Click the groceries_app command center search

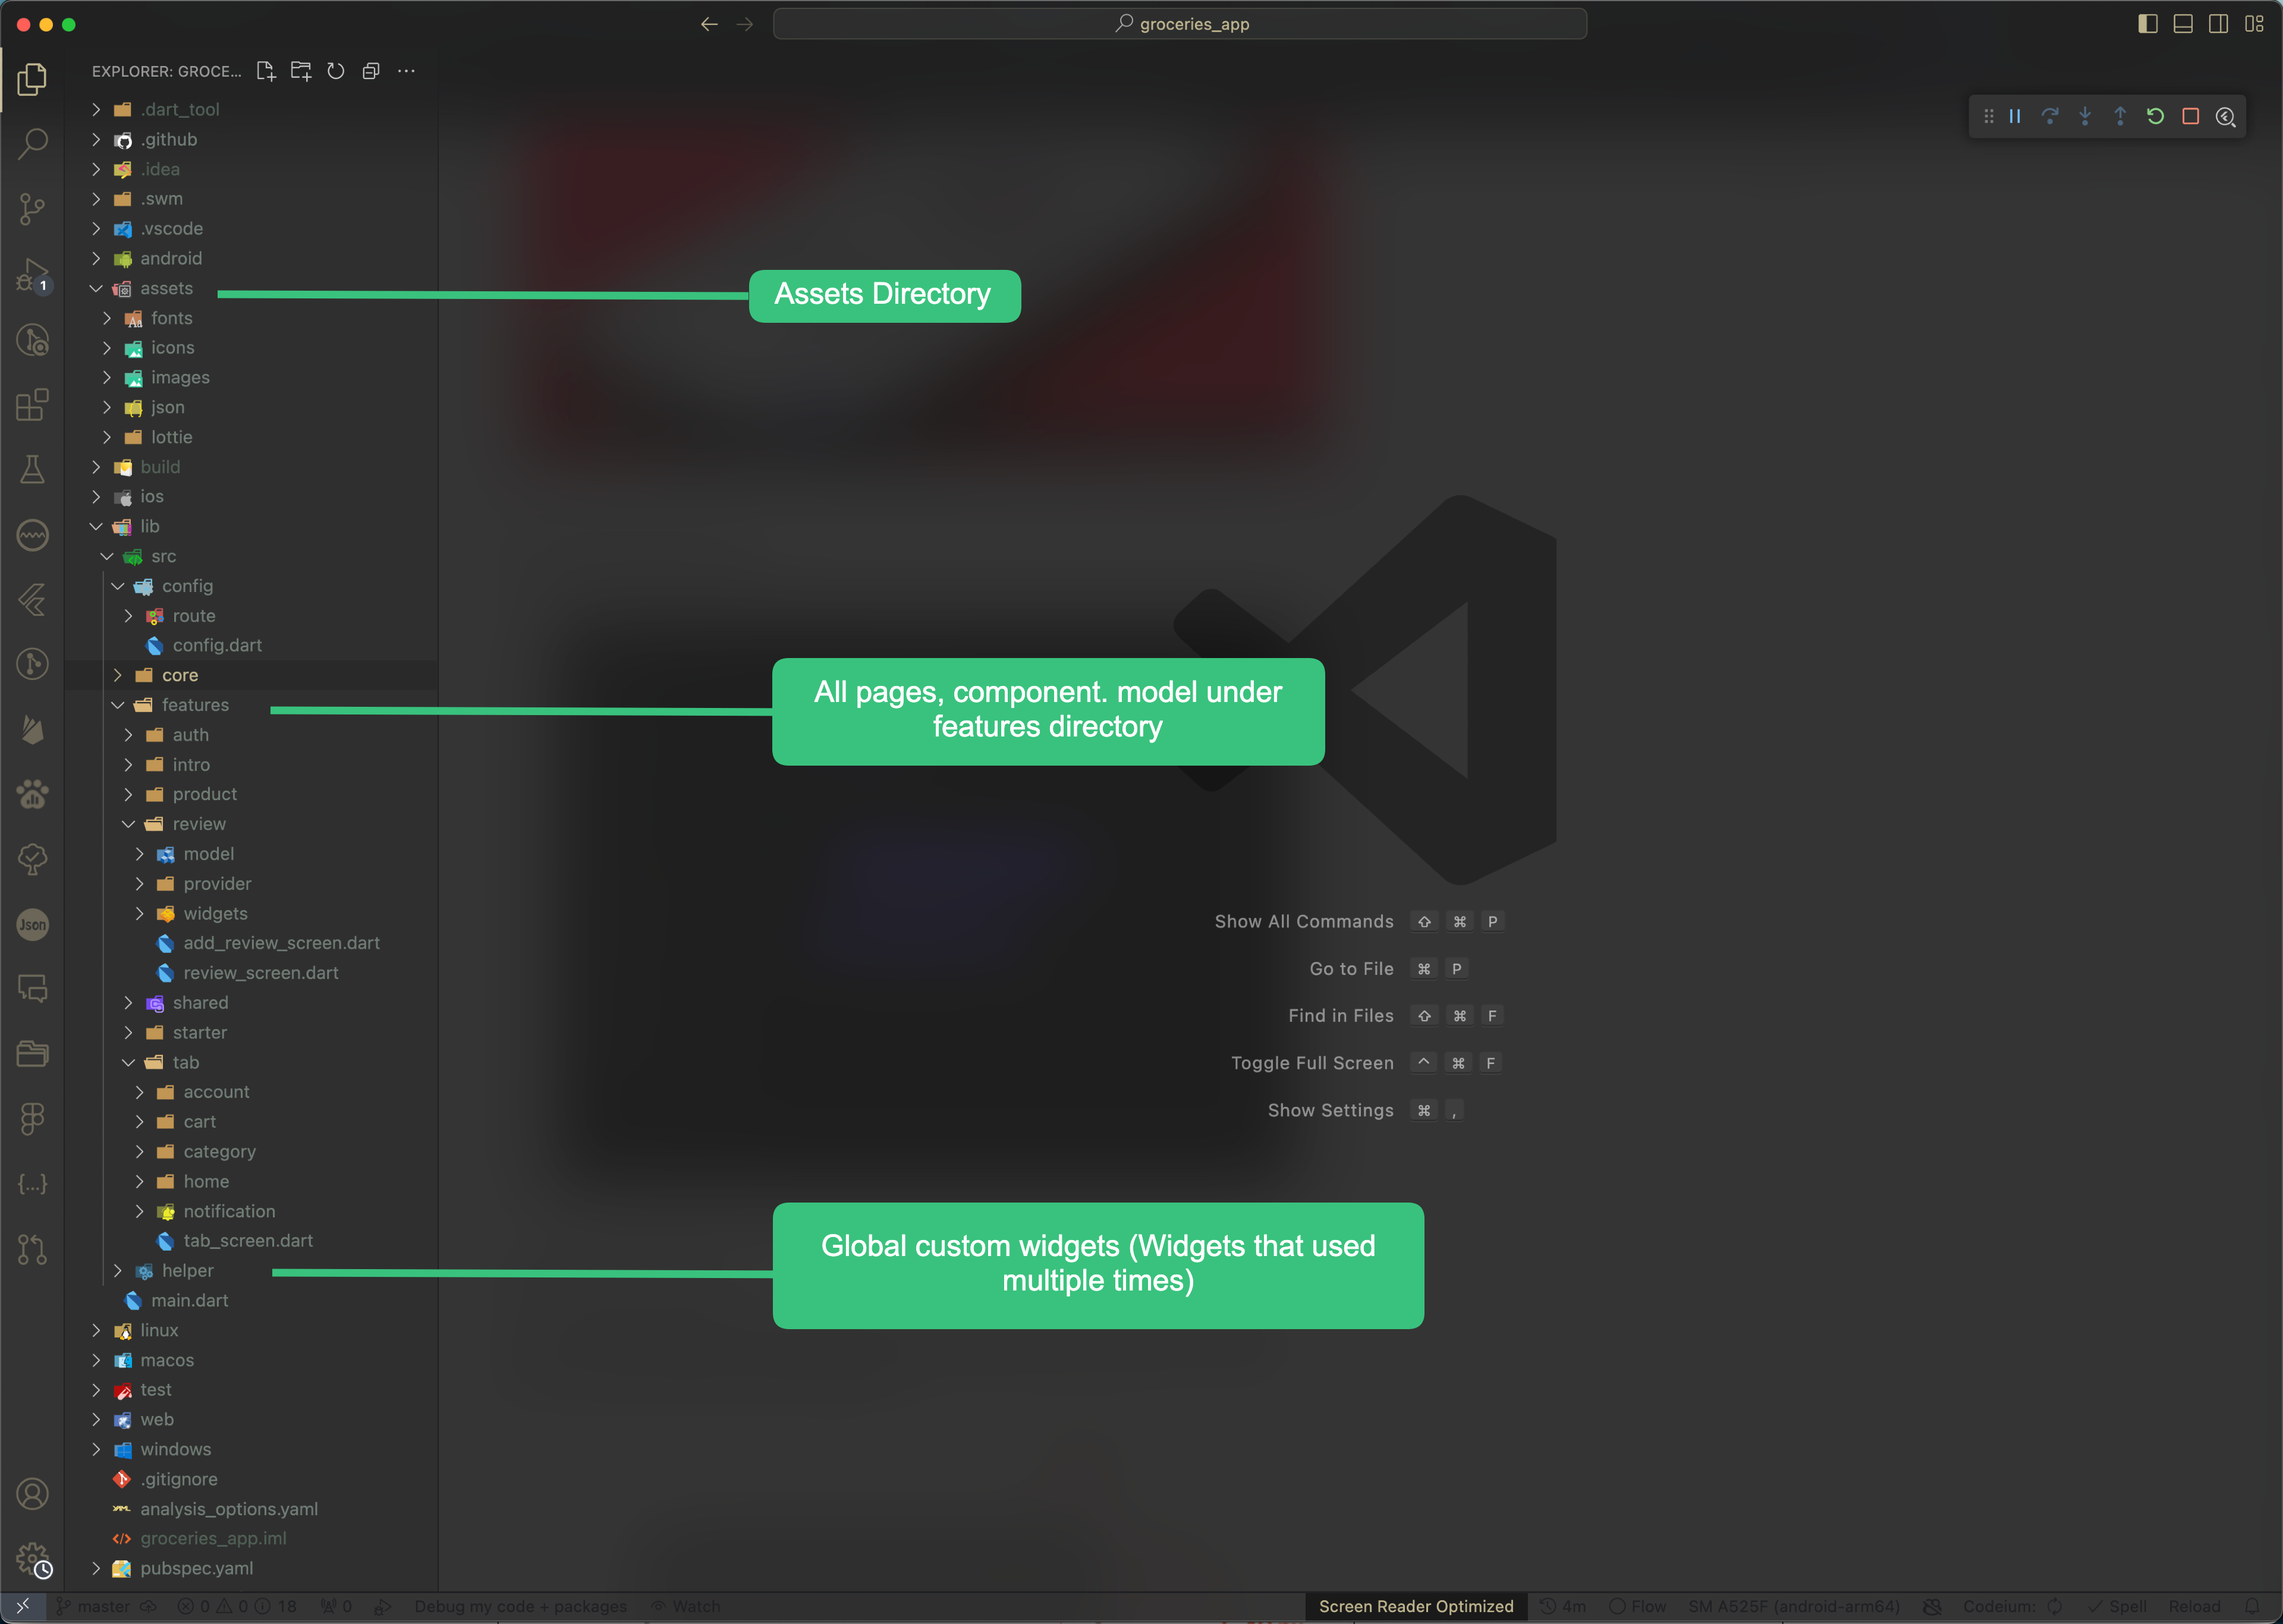[1179, 24]
